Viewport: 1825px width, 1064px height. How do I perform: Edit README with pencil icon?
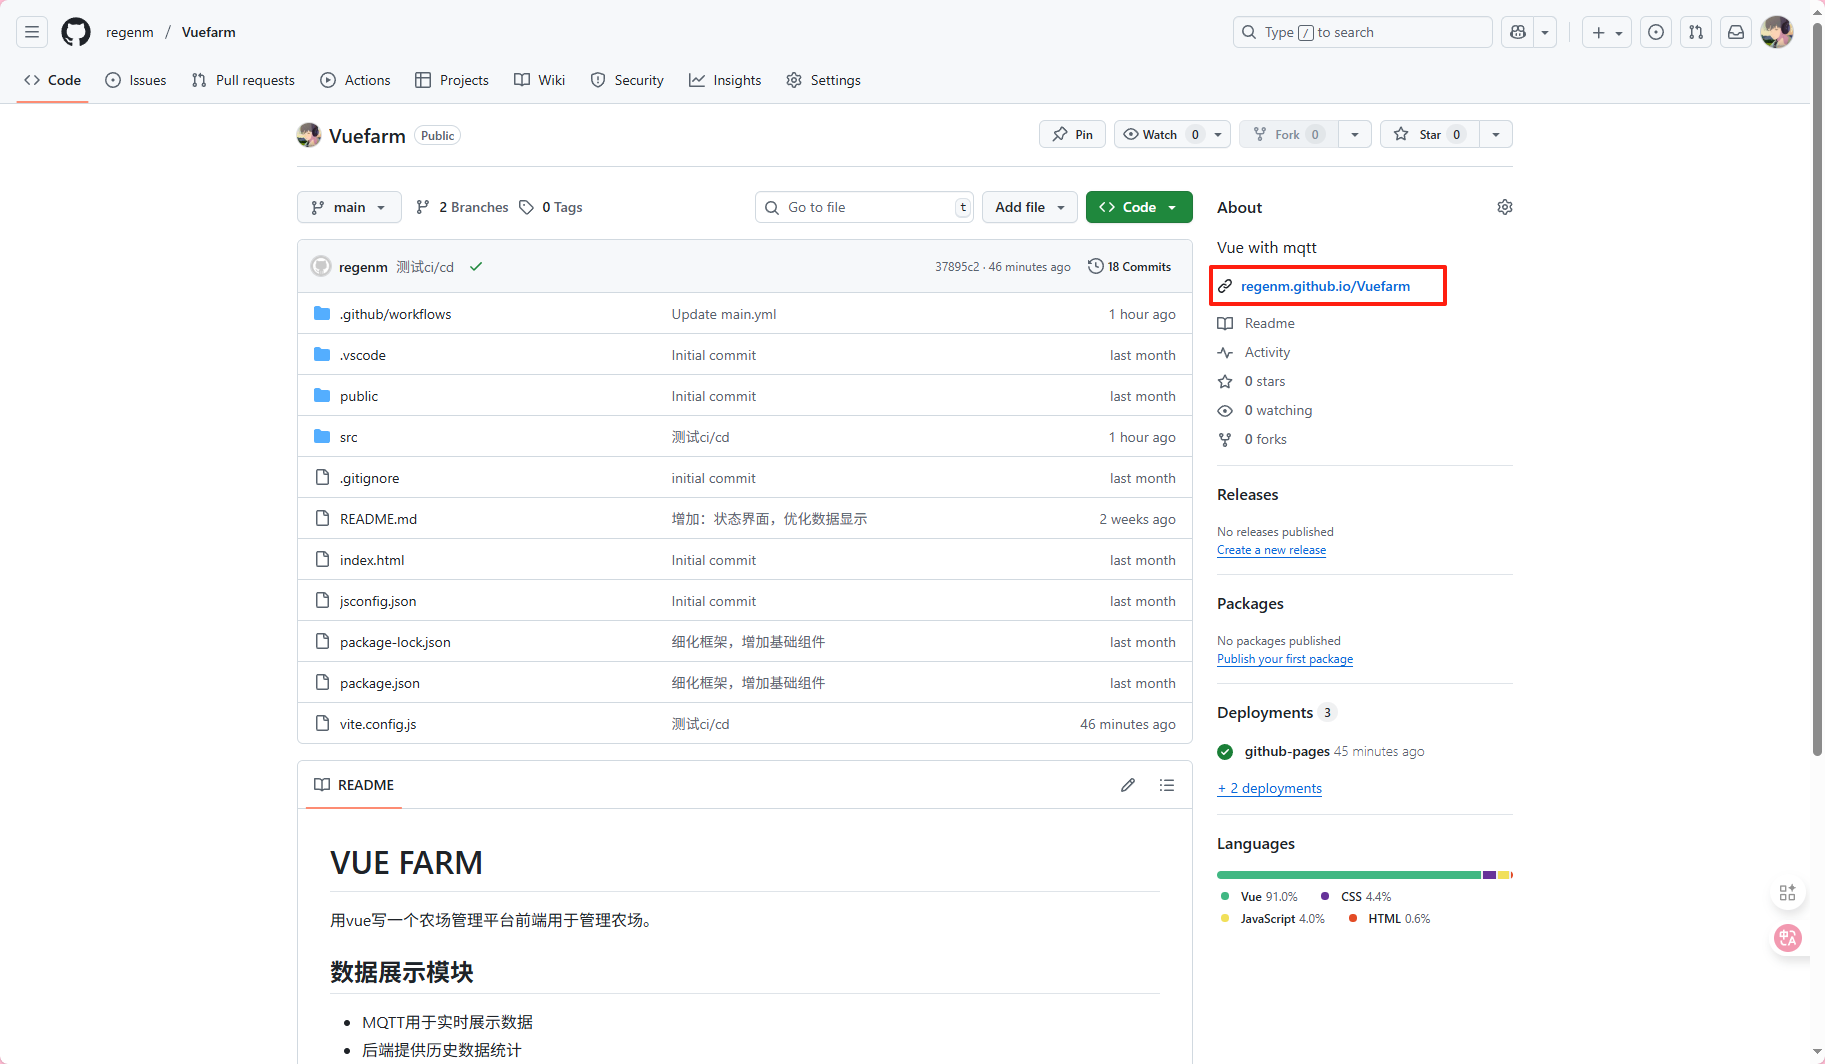[1128, 785]
